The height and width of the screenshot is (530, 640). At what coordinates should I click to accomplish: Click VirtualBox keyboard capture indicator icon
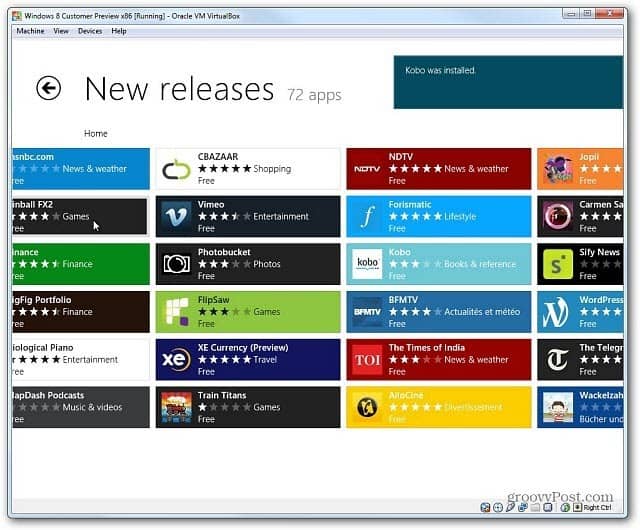578,508
